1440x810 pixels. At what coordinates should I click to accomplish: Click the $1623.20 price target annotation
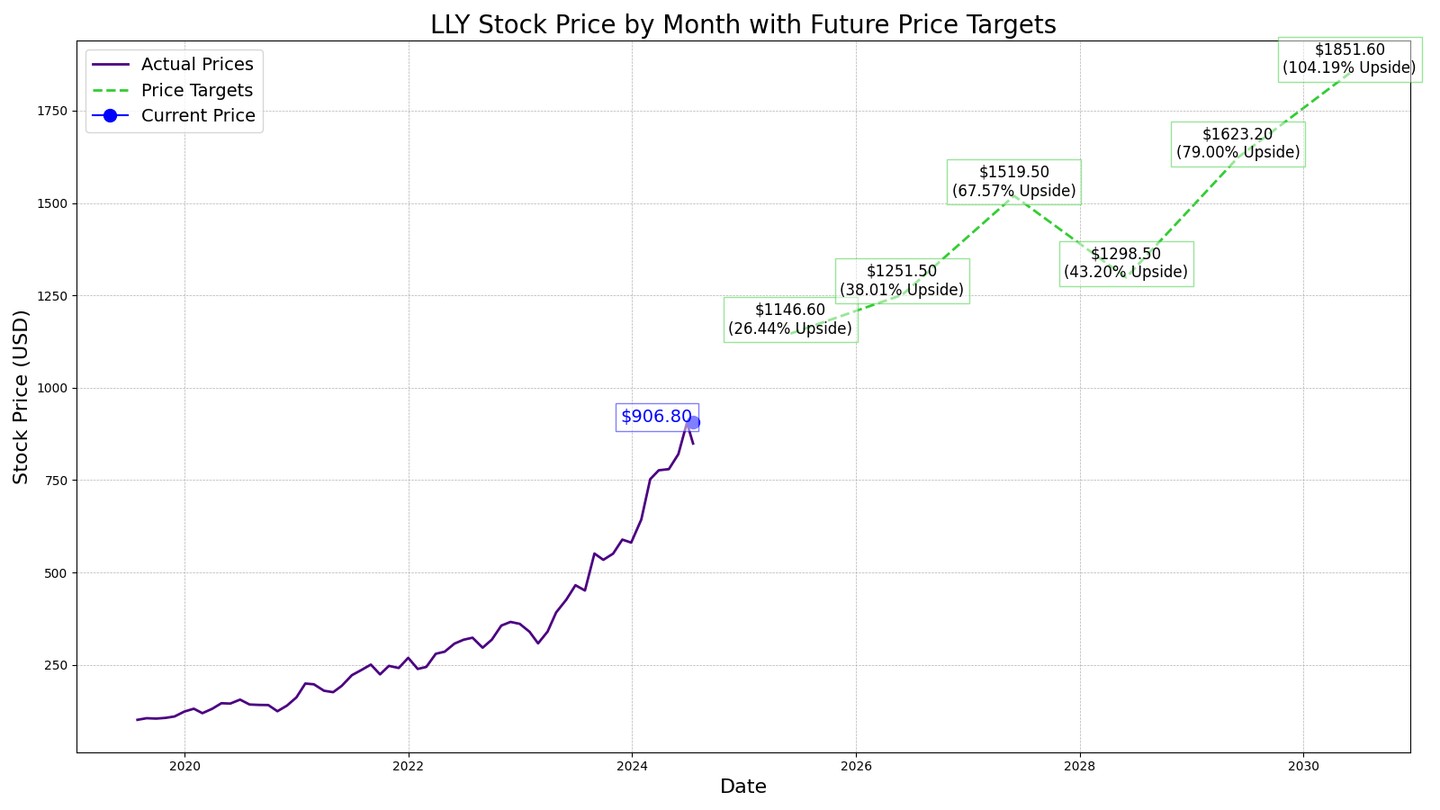coord(1238,144)
